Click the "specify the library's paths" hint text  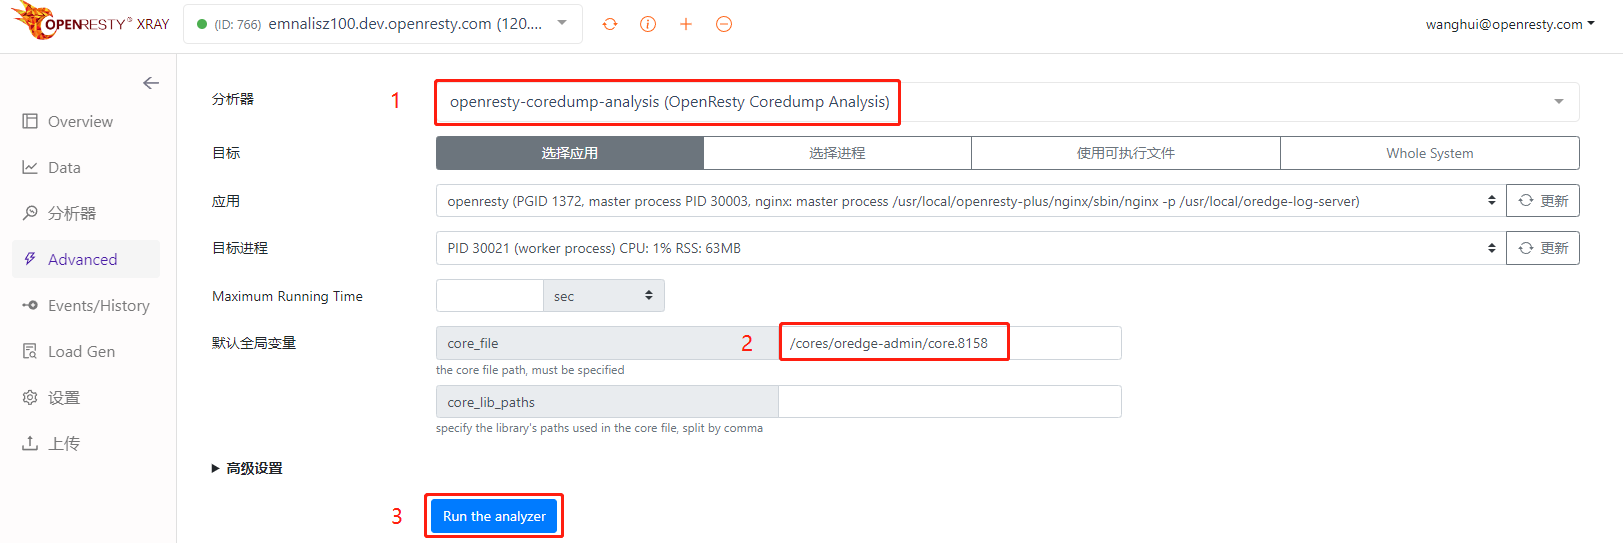(599, 428)
